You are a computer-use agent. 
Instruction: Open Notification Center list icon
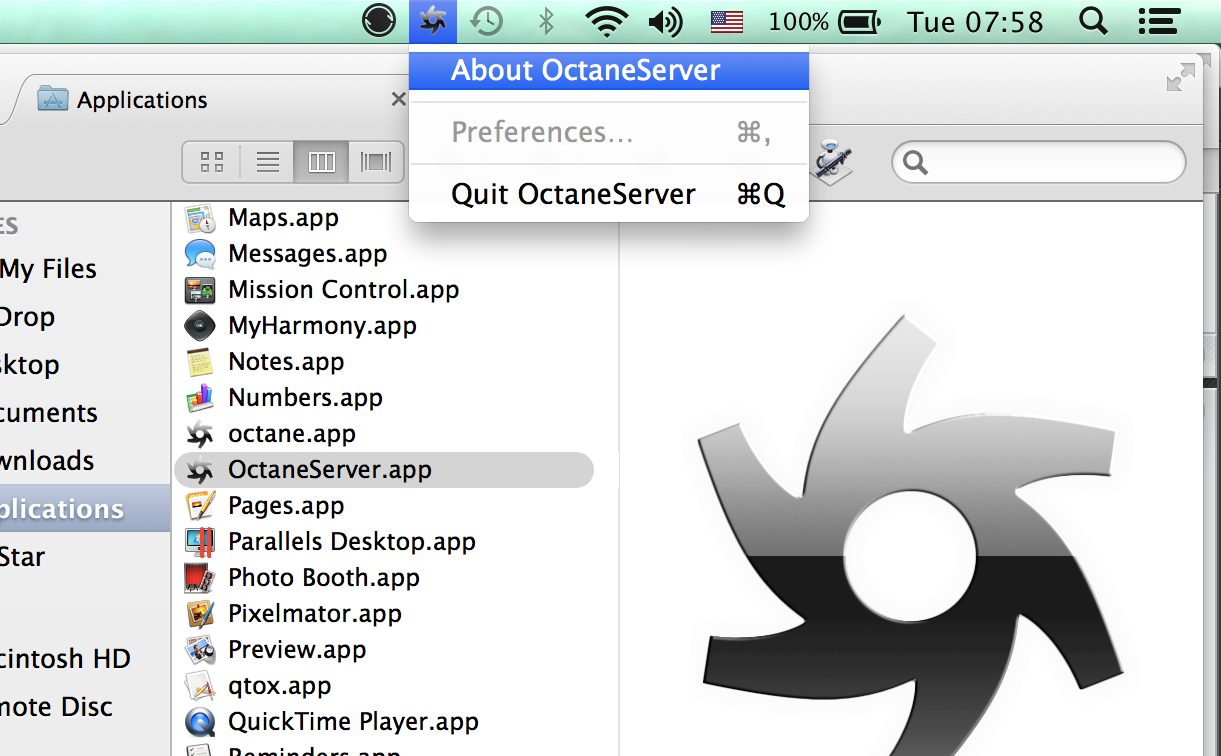tap(1159, 21)
